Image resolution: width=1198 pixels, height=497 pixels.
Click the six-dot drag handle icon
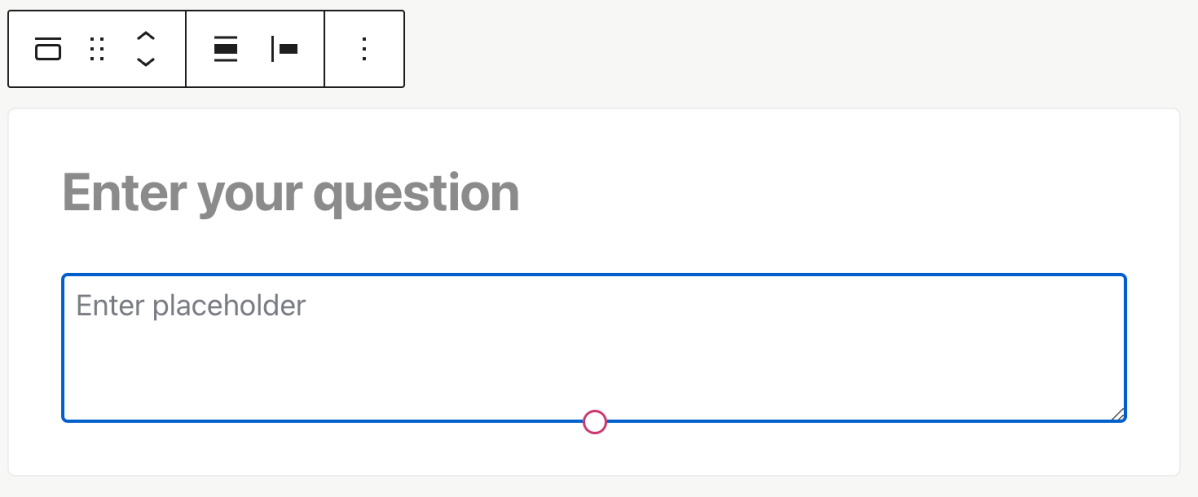pyautogui.click(x=97, y=49)
